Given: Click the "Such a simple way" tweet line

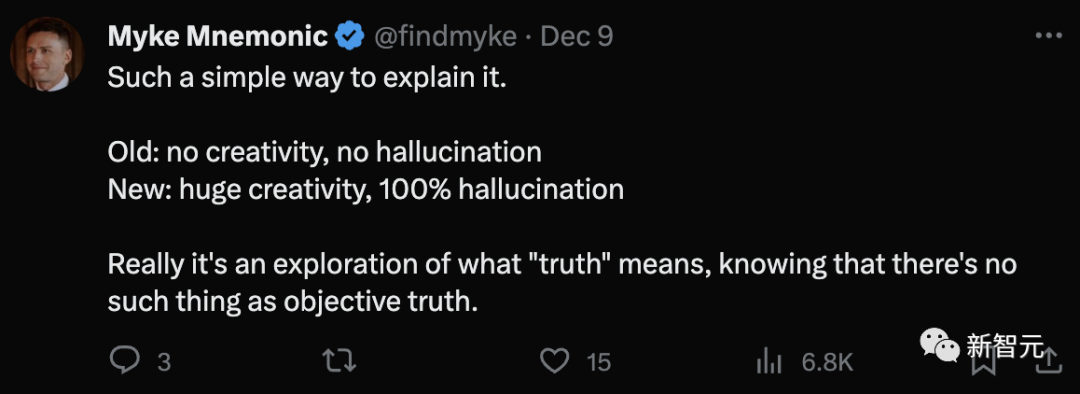Looking at the screenshot, I should point(307,79).
